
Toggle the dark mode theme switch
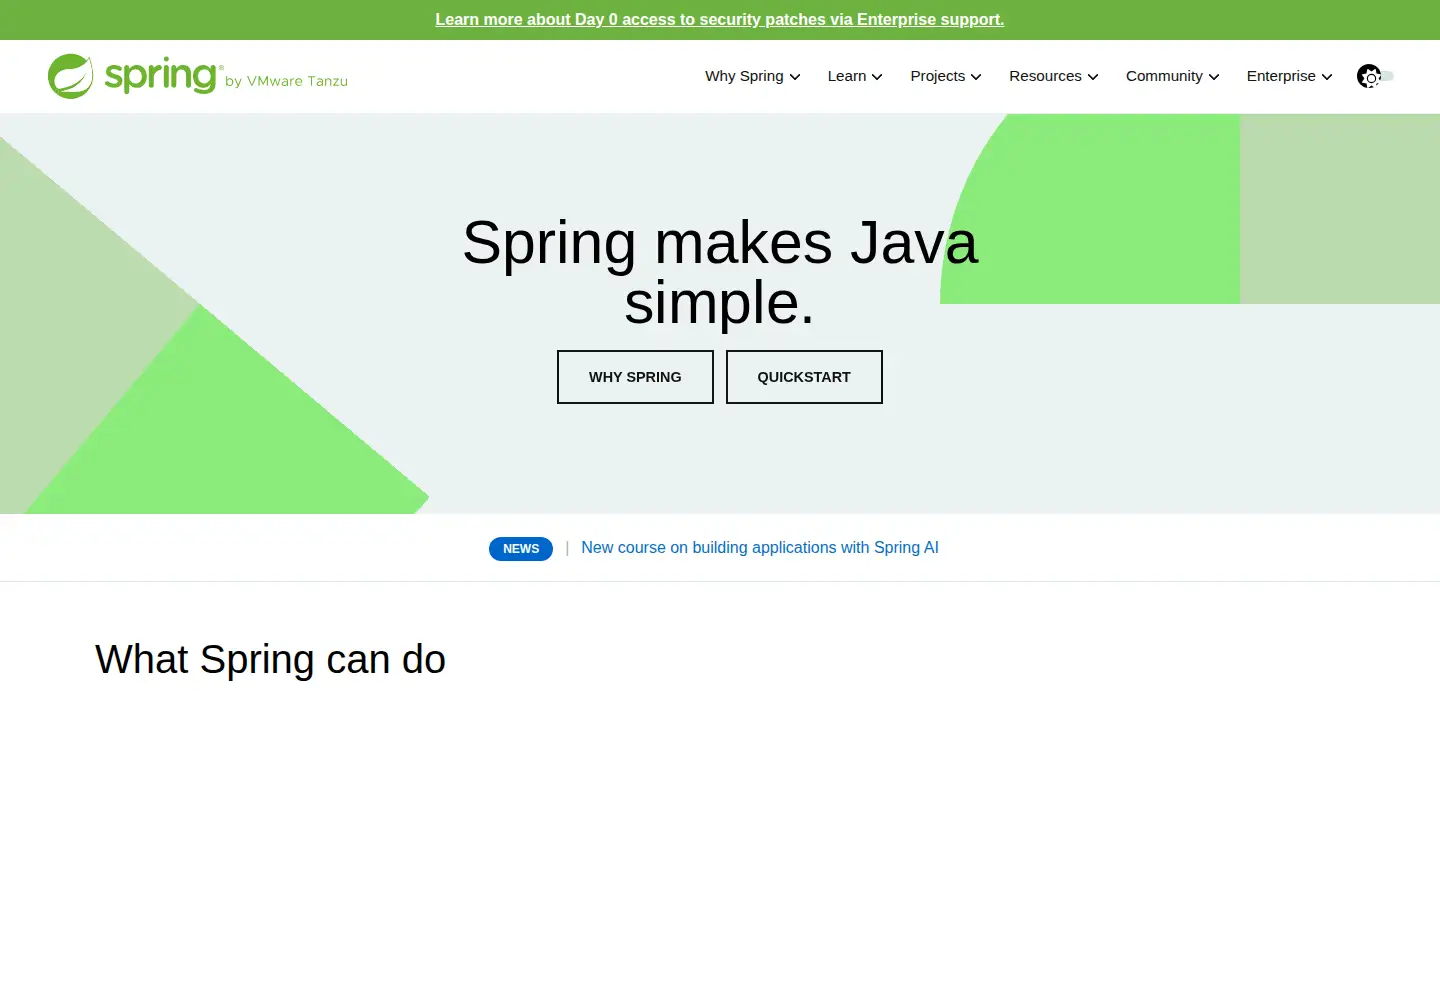coord(1375,76)
